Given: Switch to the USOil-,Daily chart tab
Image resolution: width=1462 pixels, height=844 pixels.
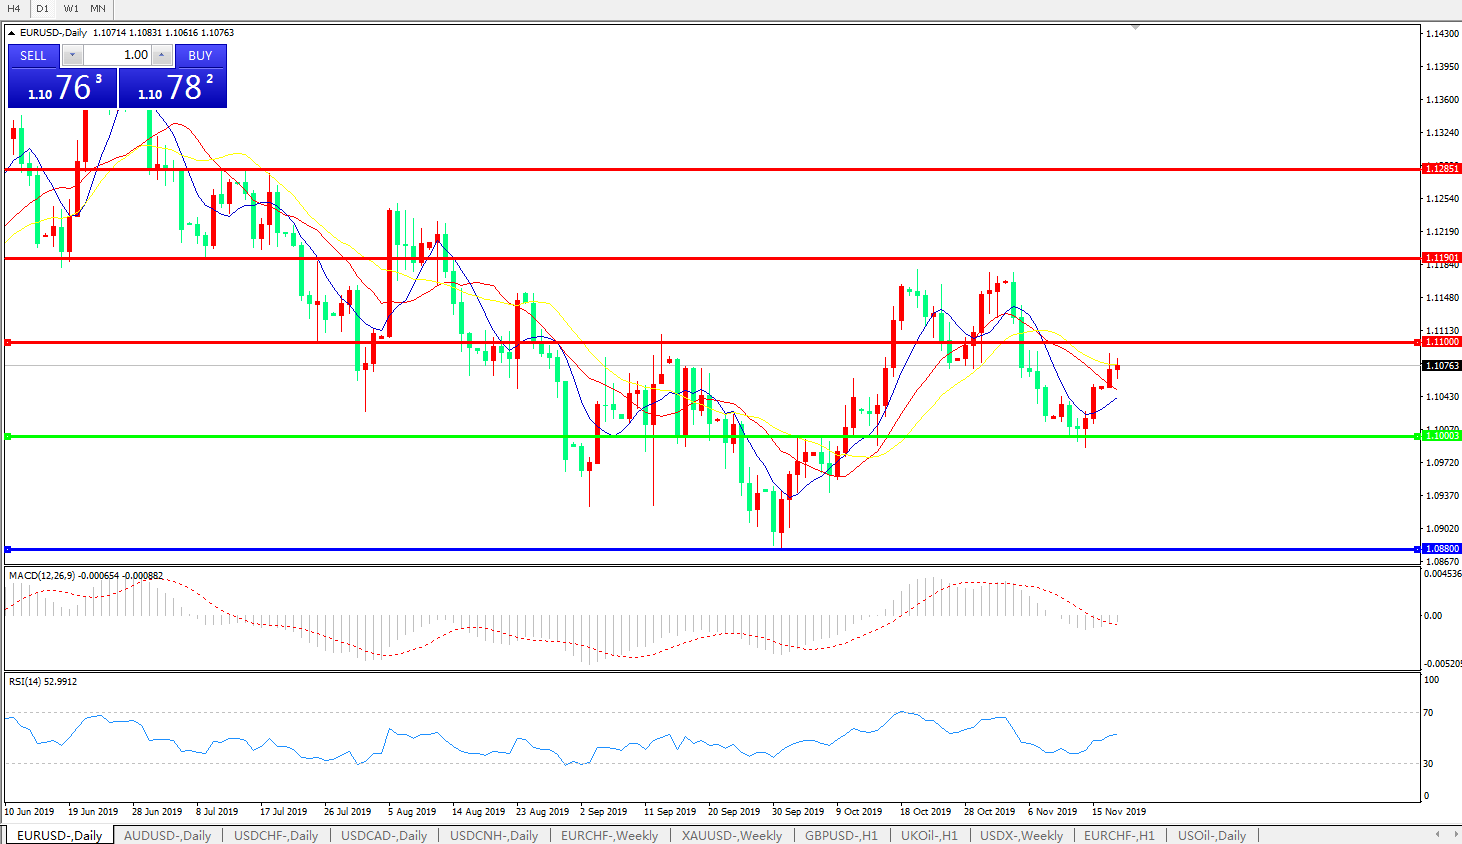Looking at the screenshot, I should [x=1211, y=835].
